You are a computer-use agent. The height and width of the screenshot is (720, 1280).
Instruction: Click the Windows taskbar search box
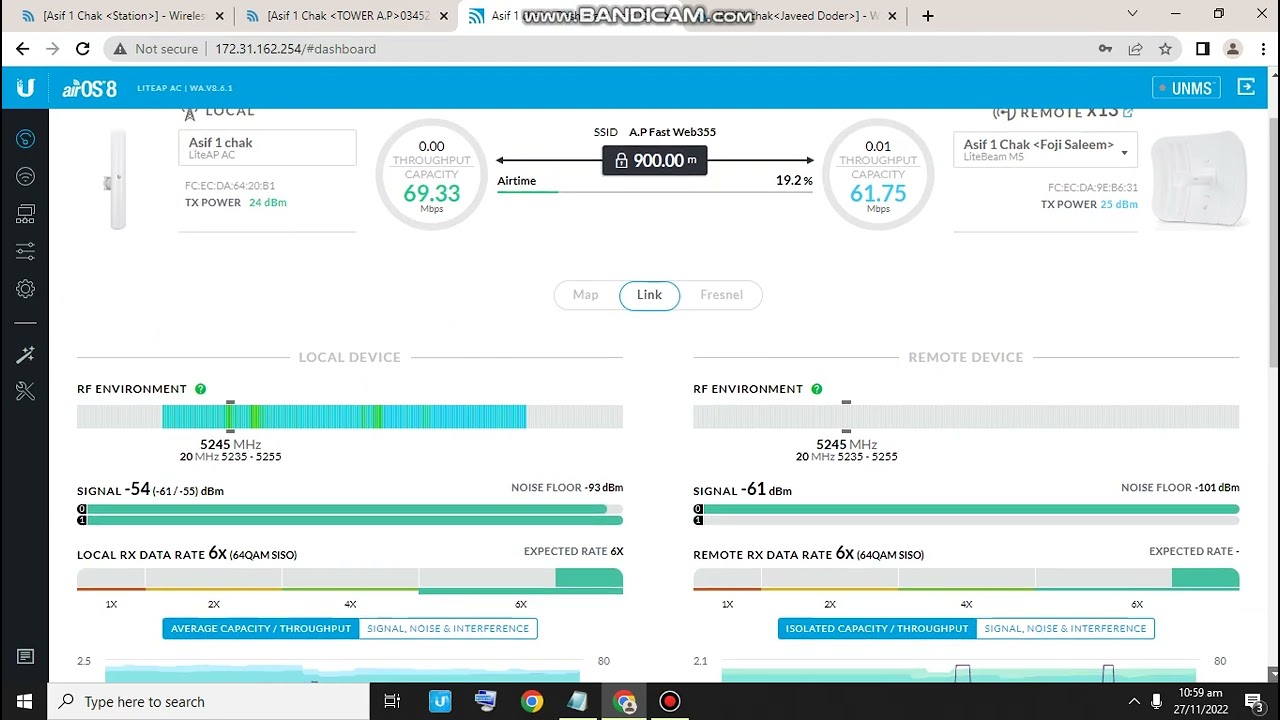pyautogui.click(x=209, y=702)
